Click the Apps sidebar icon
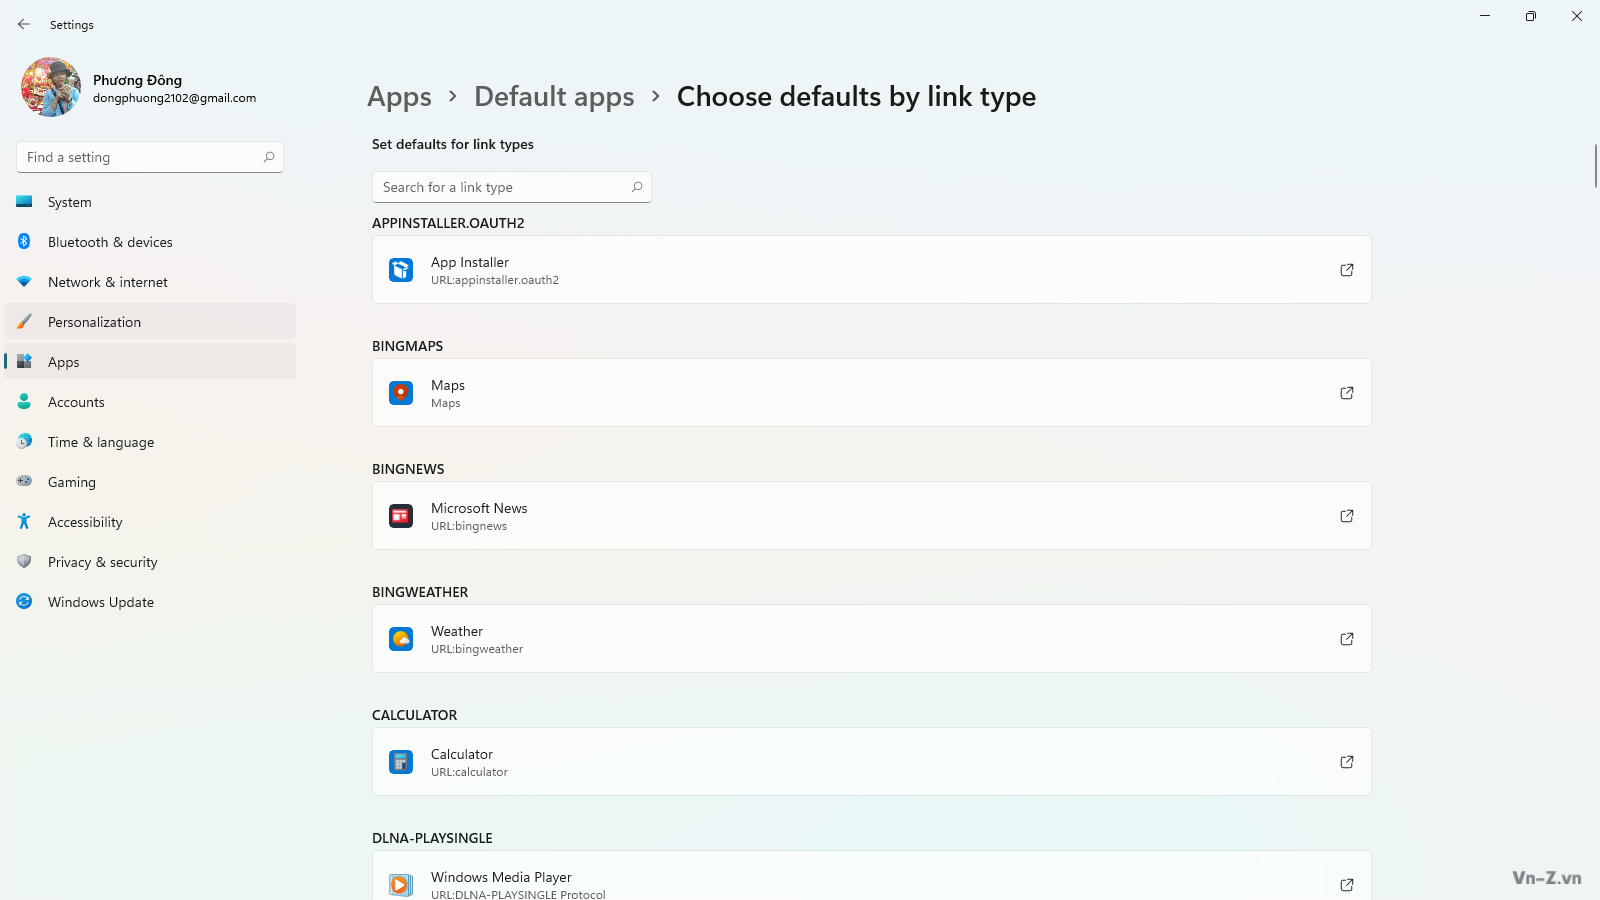 pos(24,361)
